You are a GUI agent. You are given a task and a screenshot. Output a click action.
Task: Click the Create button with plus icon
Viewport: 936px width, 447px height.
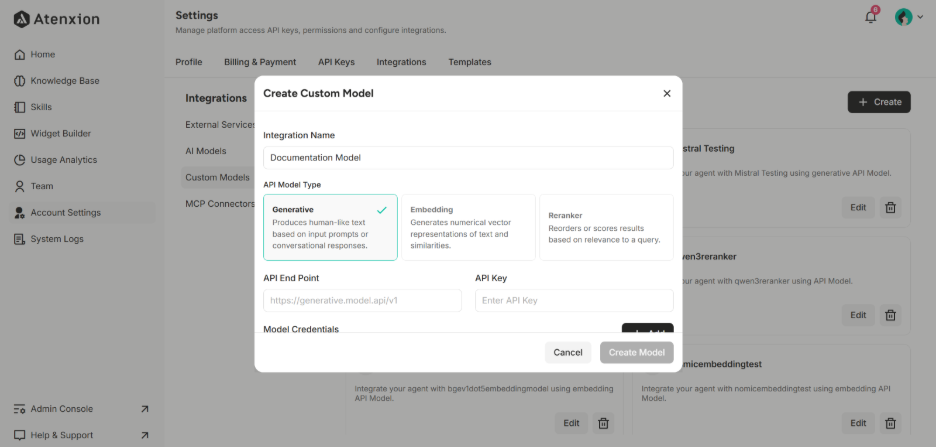pyautogui.click(x=879, y=102)
